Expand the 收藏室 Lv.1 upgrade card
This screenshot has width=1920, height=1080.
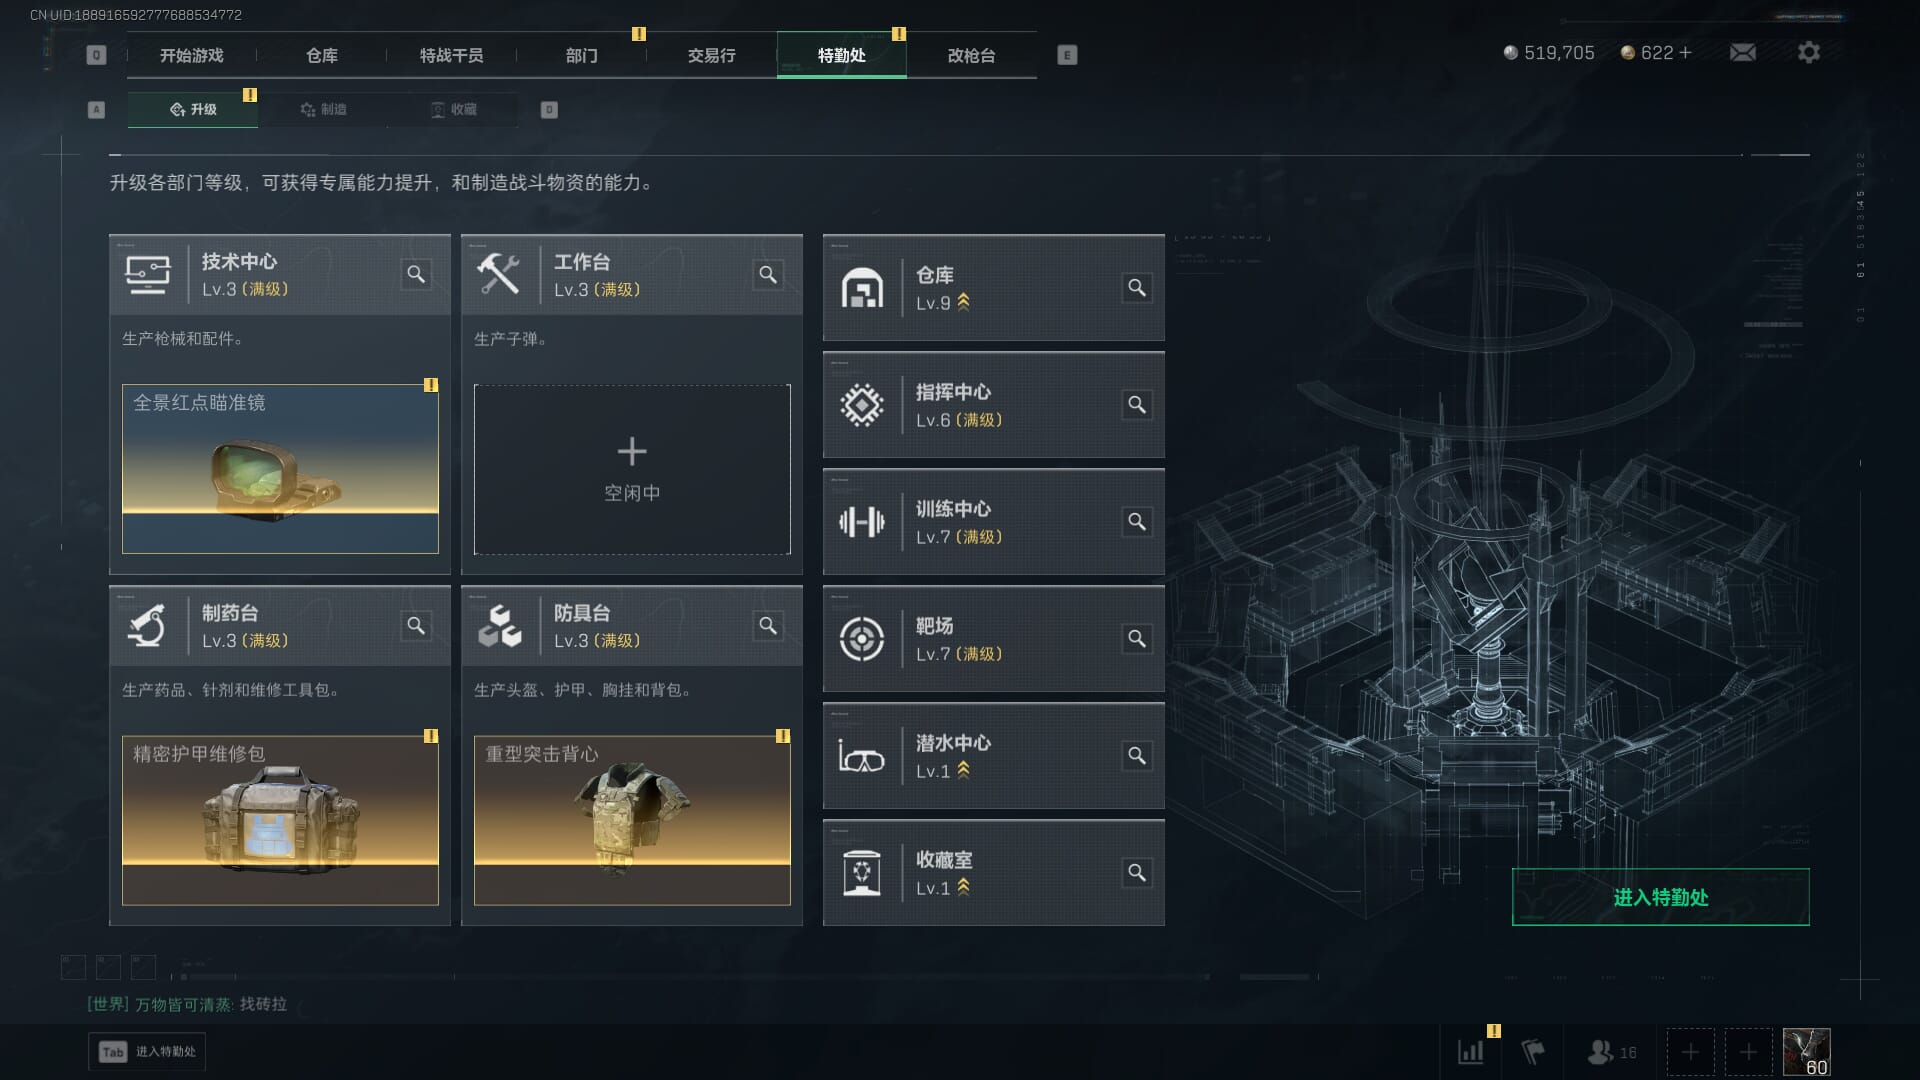993,873
